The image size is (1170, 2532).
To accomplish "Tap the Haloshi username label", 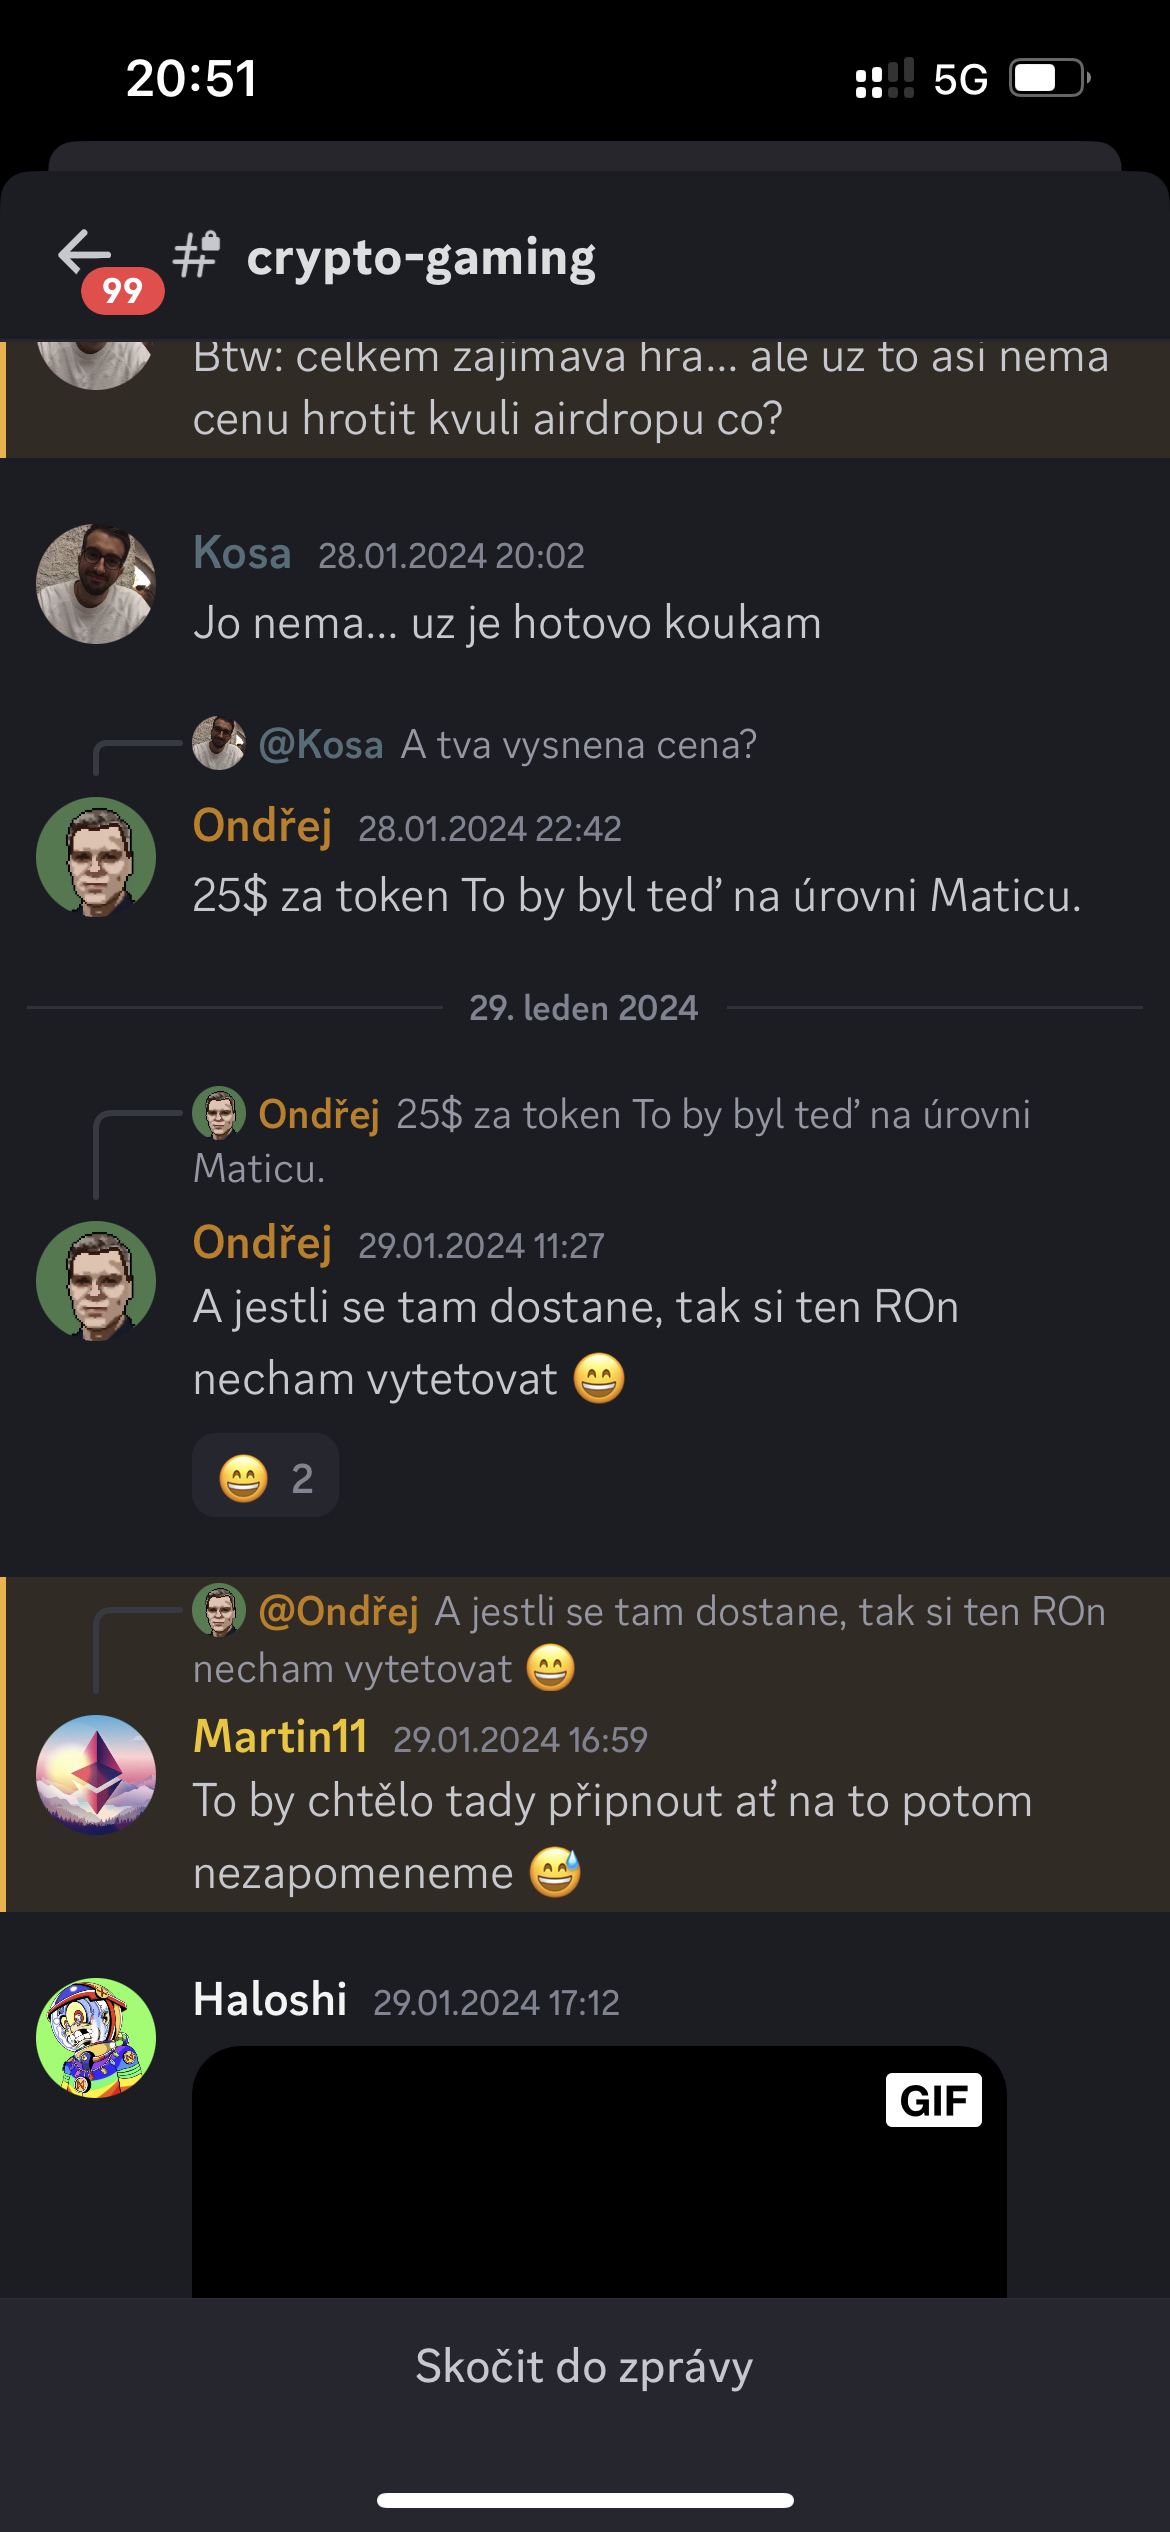I will point(270,2000).
